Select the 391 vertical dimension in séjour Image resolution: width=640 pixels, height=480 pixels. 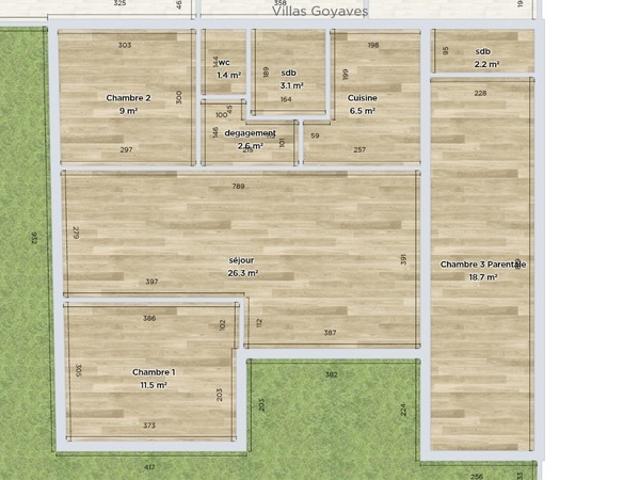click(x=403, y=259)
